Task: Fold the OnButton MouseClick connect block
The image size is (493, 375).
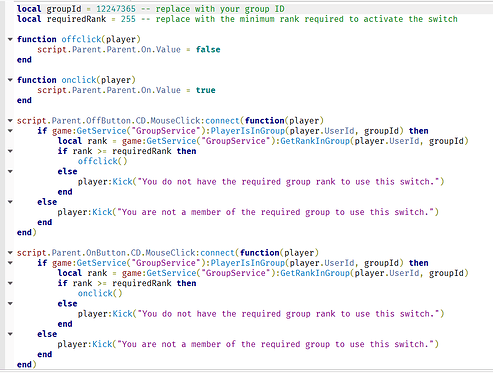Action: [x=10, y=253]
